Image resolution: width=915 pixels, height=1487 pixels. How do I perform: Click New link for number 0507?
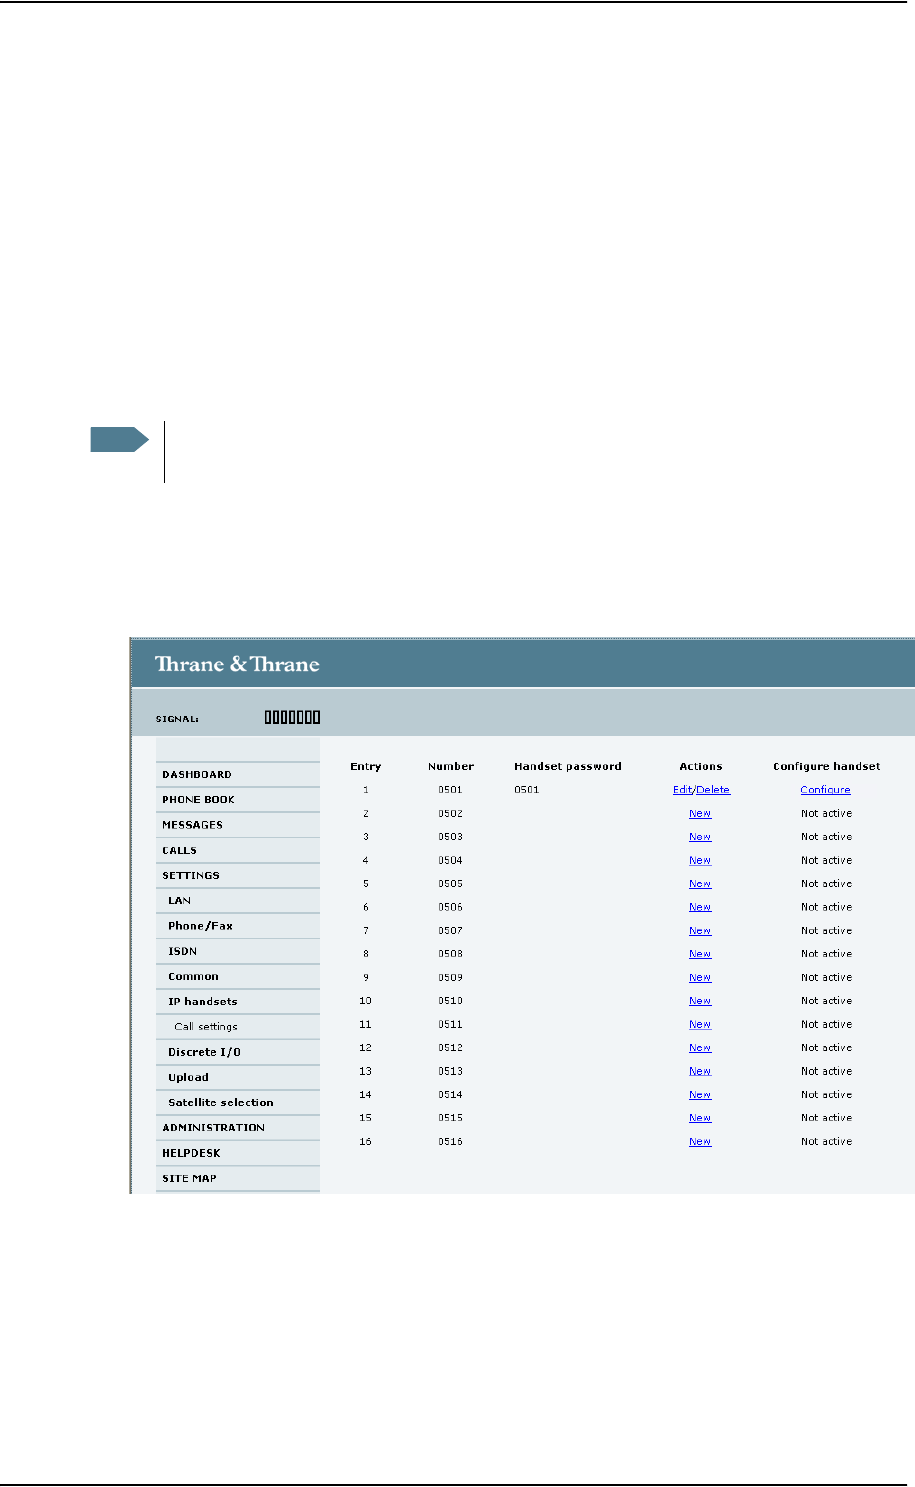(x=700, y=931)
